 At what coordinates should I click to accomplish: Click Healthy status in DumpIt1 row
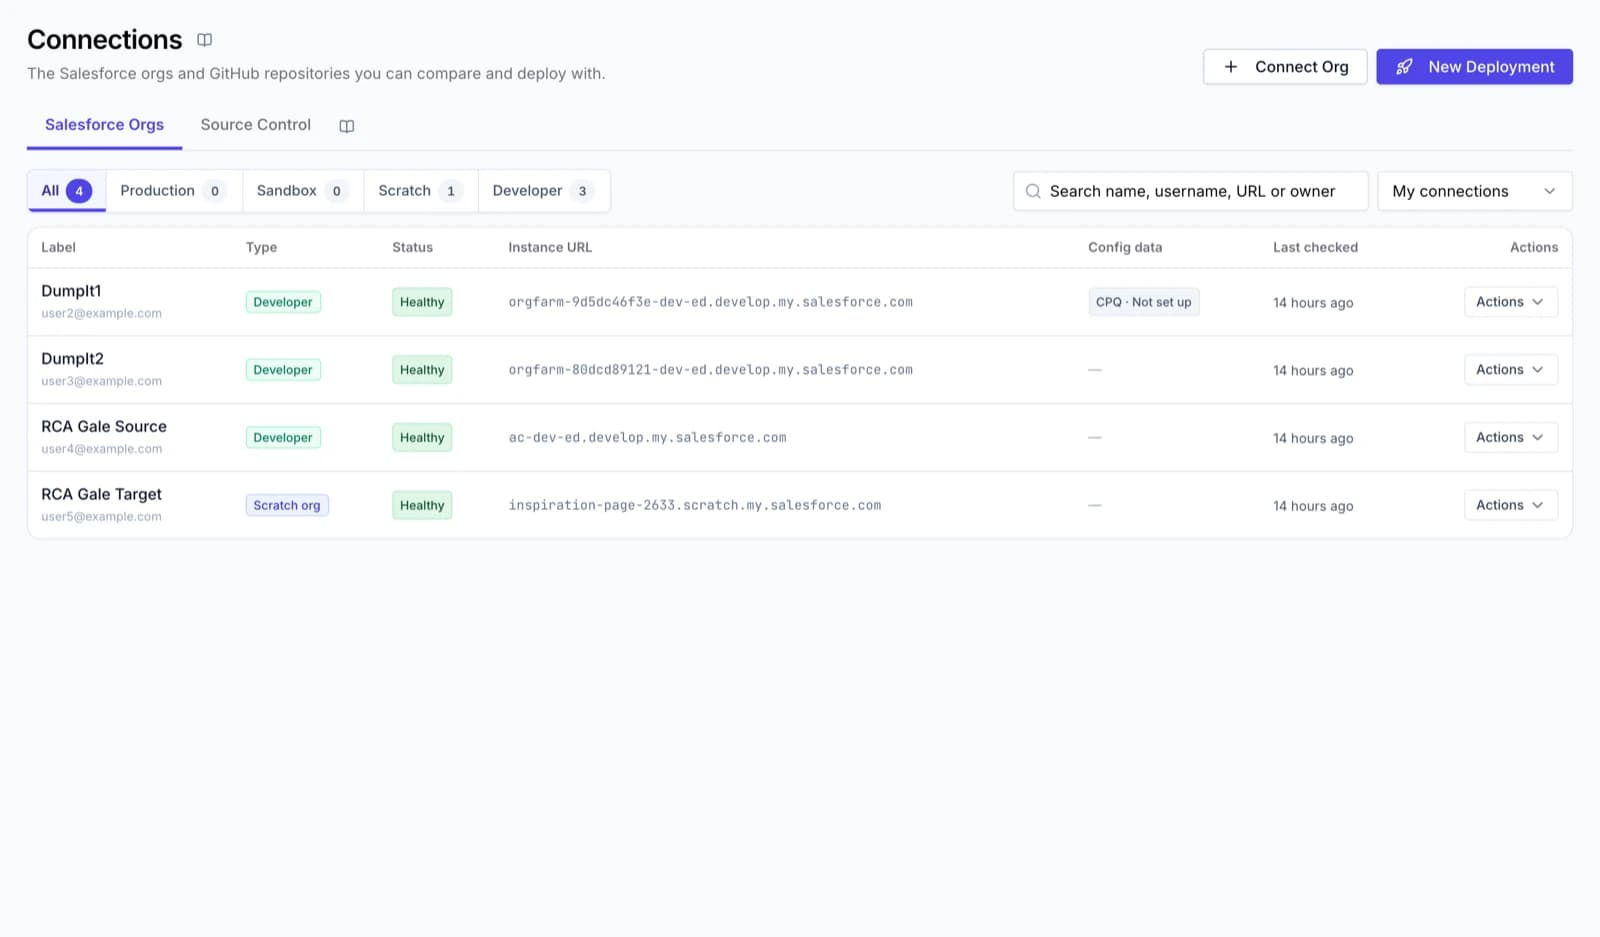(422, 302)
